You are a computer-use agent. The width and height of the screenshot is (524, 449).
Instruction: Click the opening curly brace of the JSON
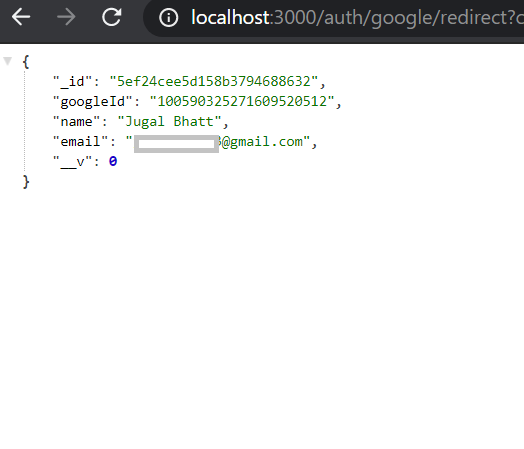[x=26, y=62]
